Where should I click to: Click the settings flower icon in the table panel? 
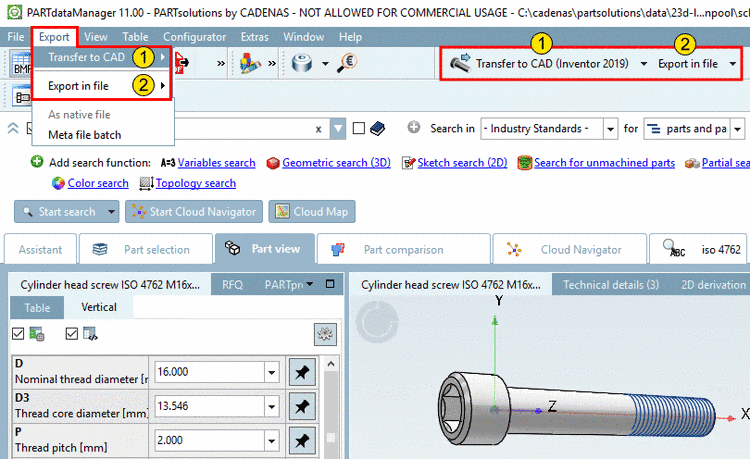click(325, 334)
